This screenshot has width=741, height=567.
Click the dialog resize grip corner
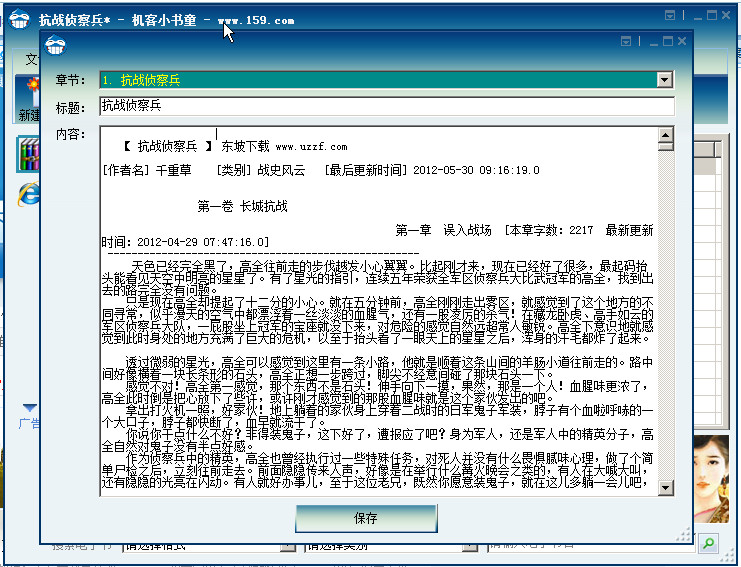tap(683, 534)
